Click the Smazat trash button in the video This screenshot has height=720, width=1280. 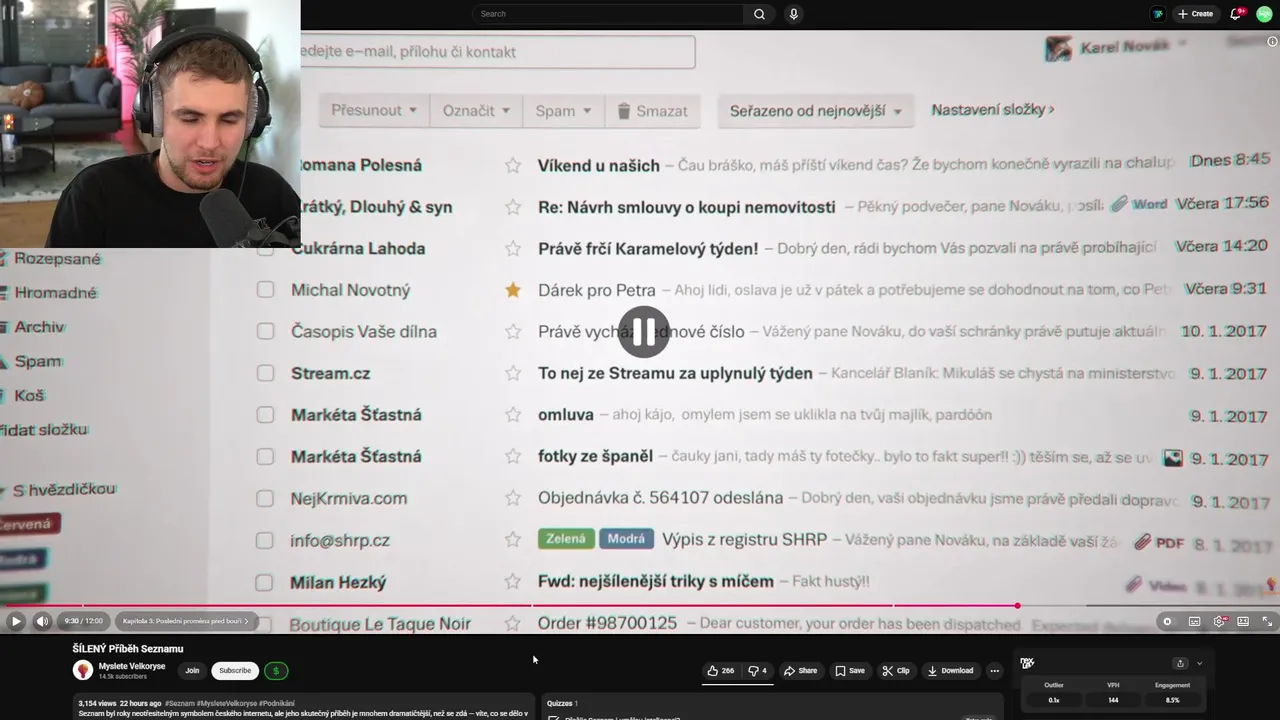click(x=652, y=111)
